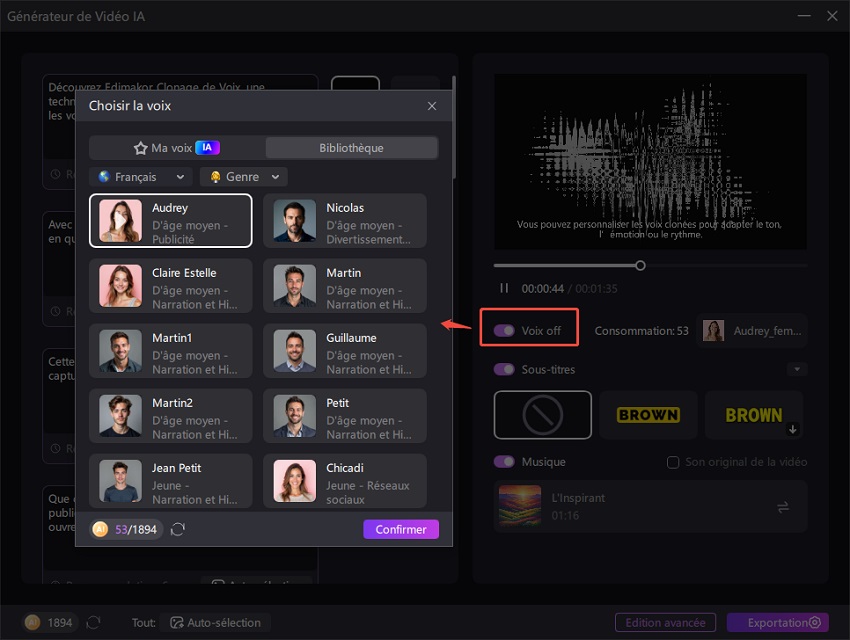Click the Auto-sélection button
This screenshot has height=640, width=850.
coord(216,623)
